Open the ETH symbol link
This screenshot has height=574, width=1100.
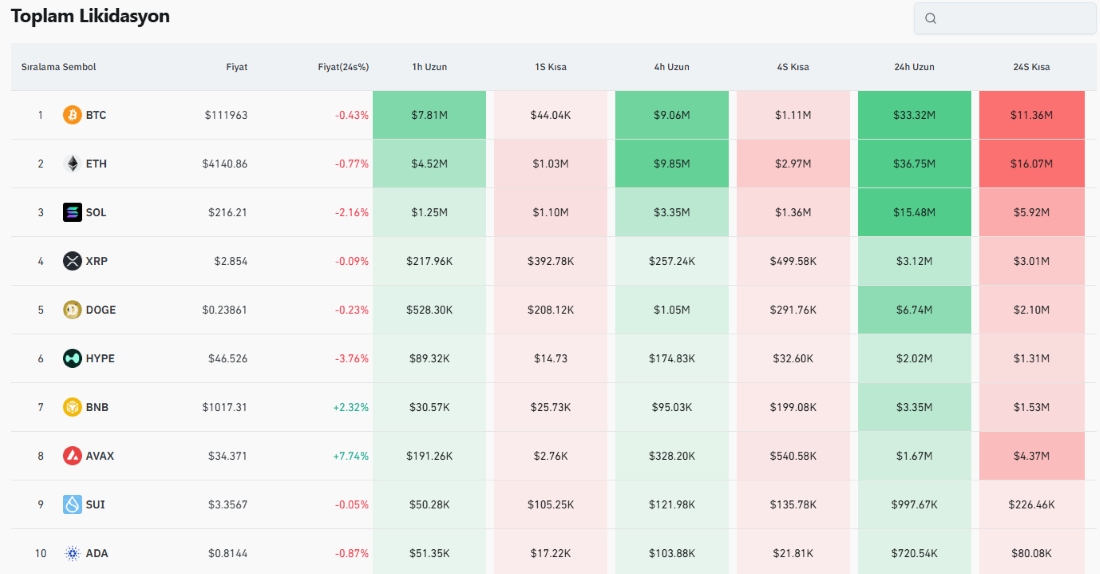(96, 164)
